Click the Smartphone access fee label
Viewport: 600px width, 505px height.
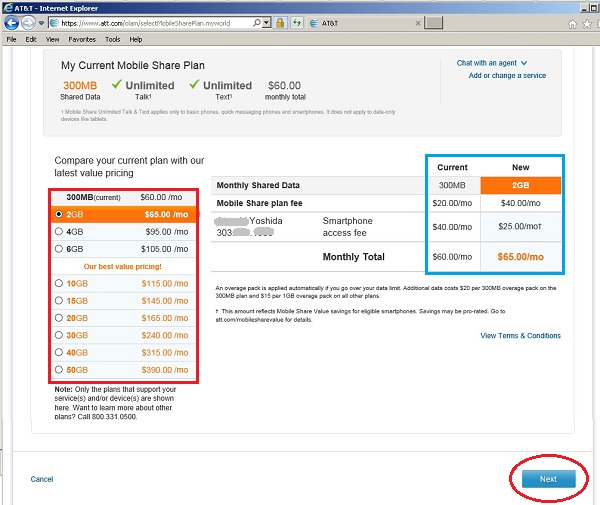coord(347,227)
